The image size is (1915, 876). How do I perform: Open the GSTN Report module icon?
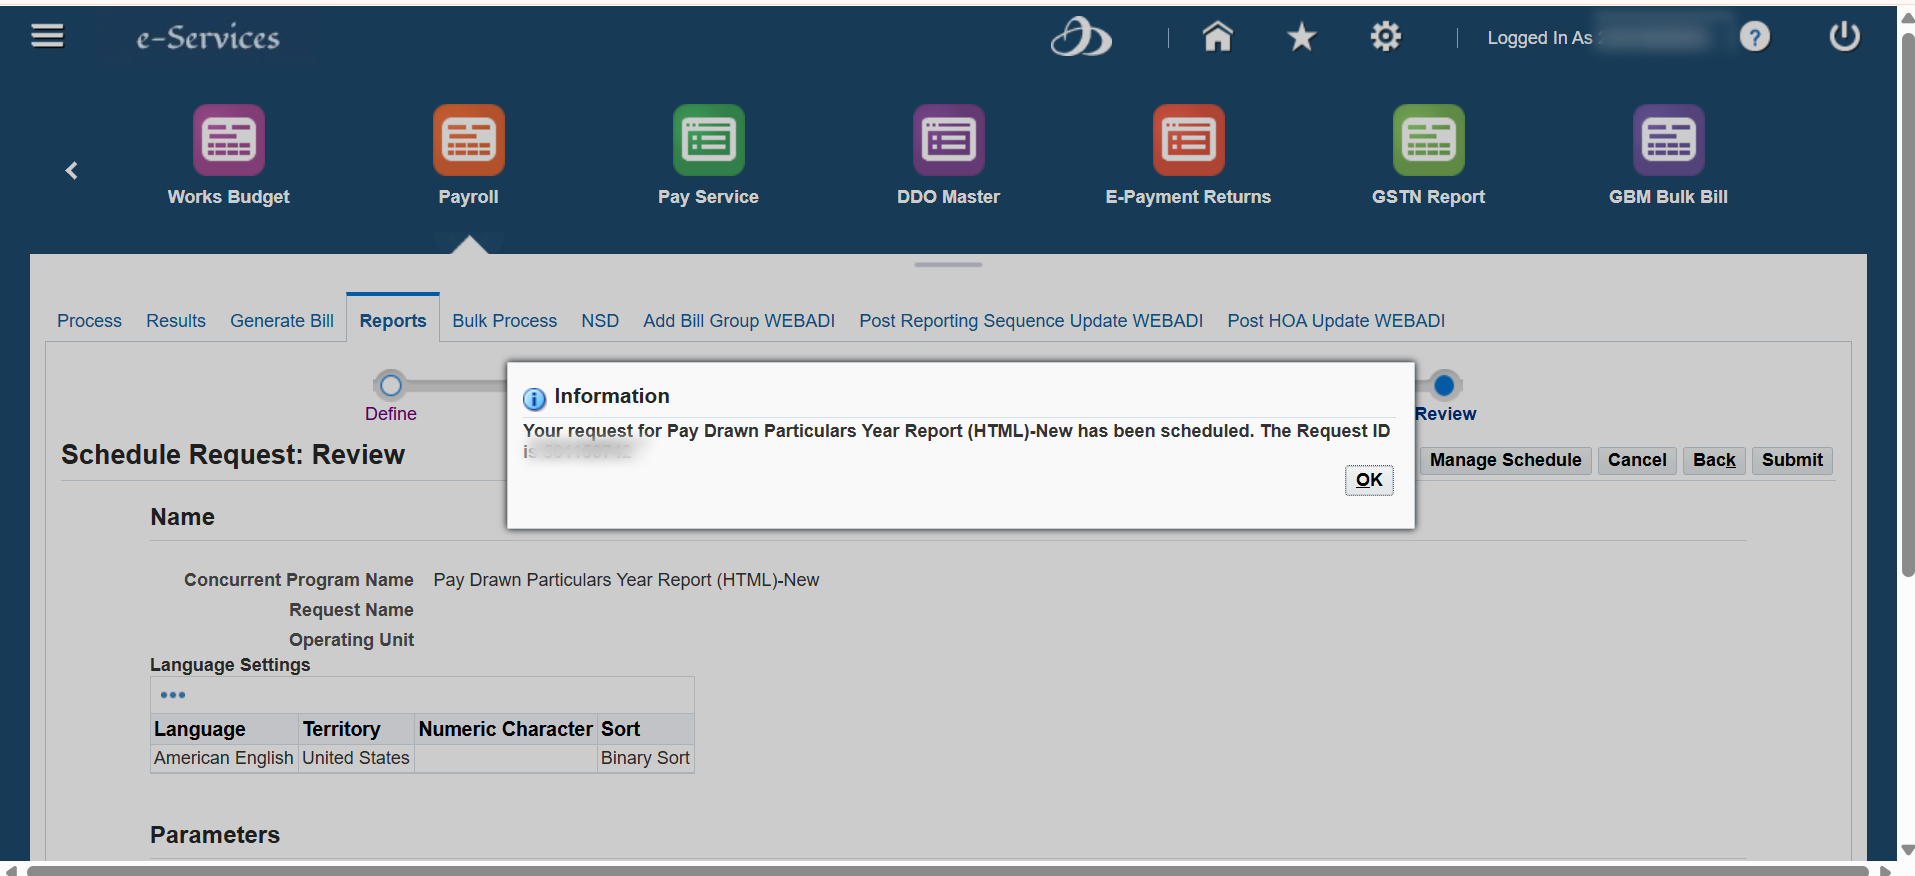point(1429,140)
